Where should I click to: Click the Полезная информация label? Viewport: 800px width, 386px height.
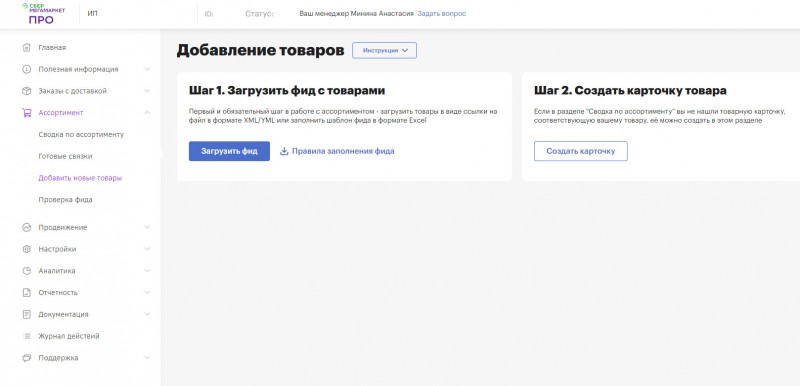coord(79,69)
